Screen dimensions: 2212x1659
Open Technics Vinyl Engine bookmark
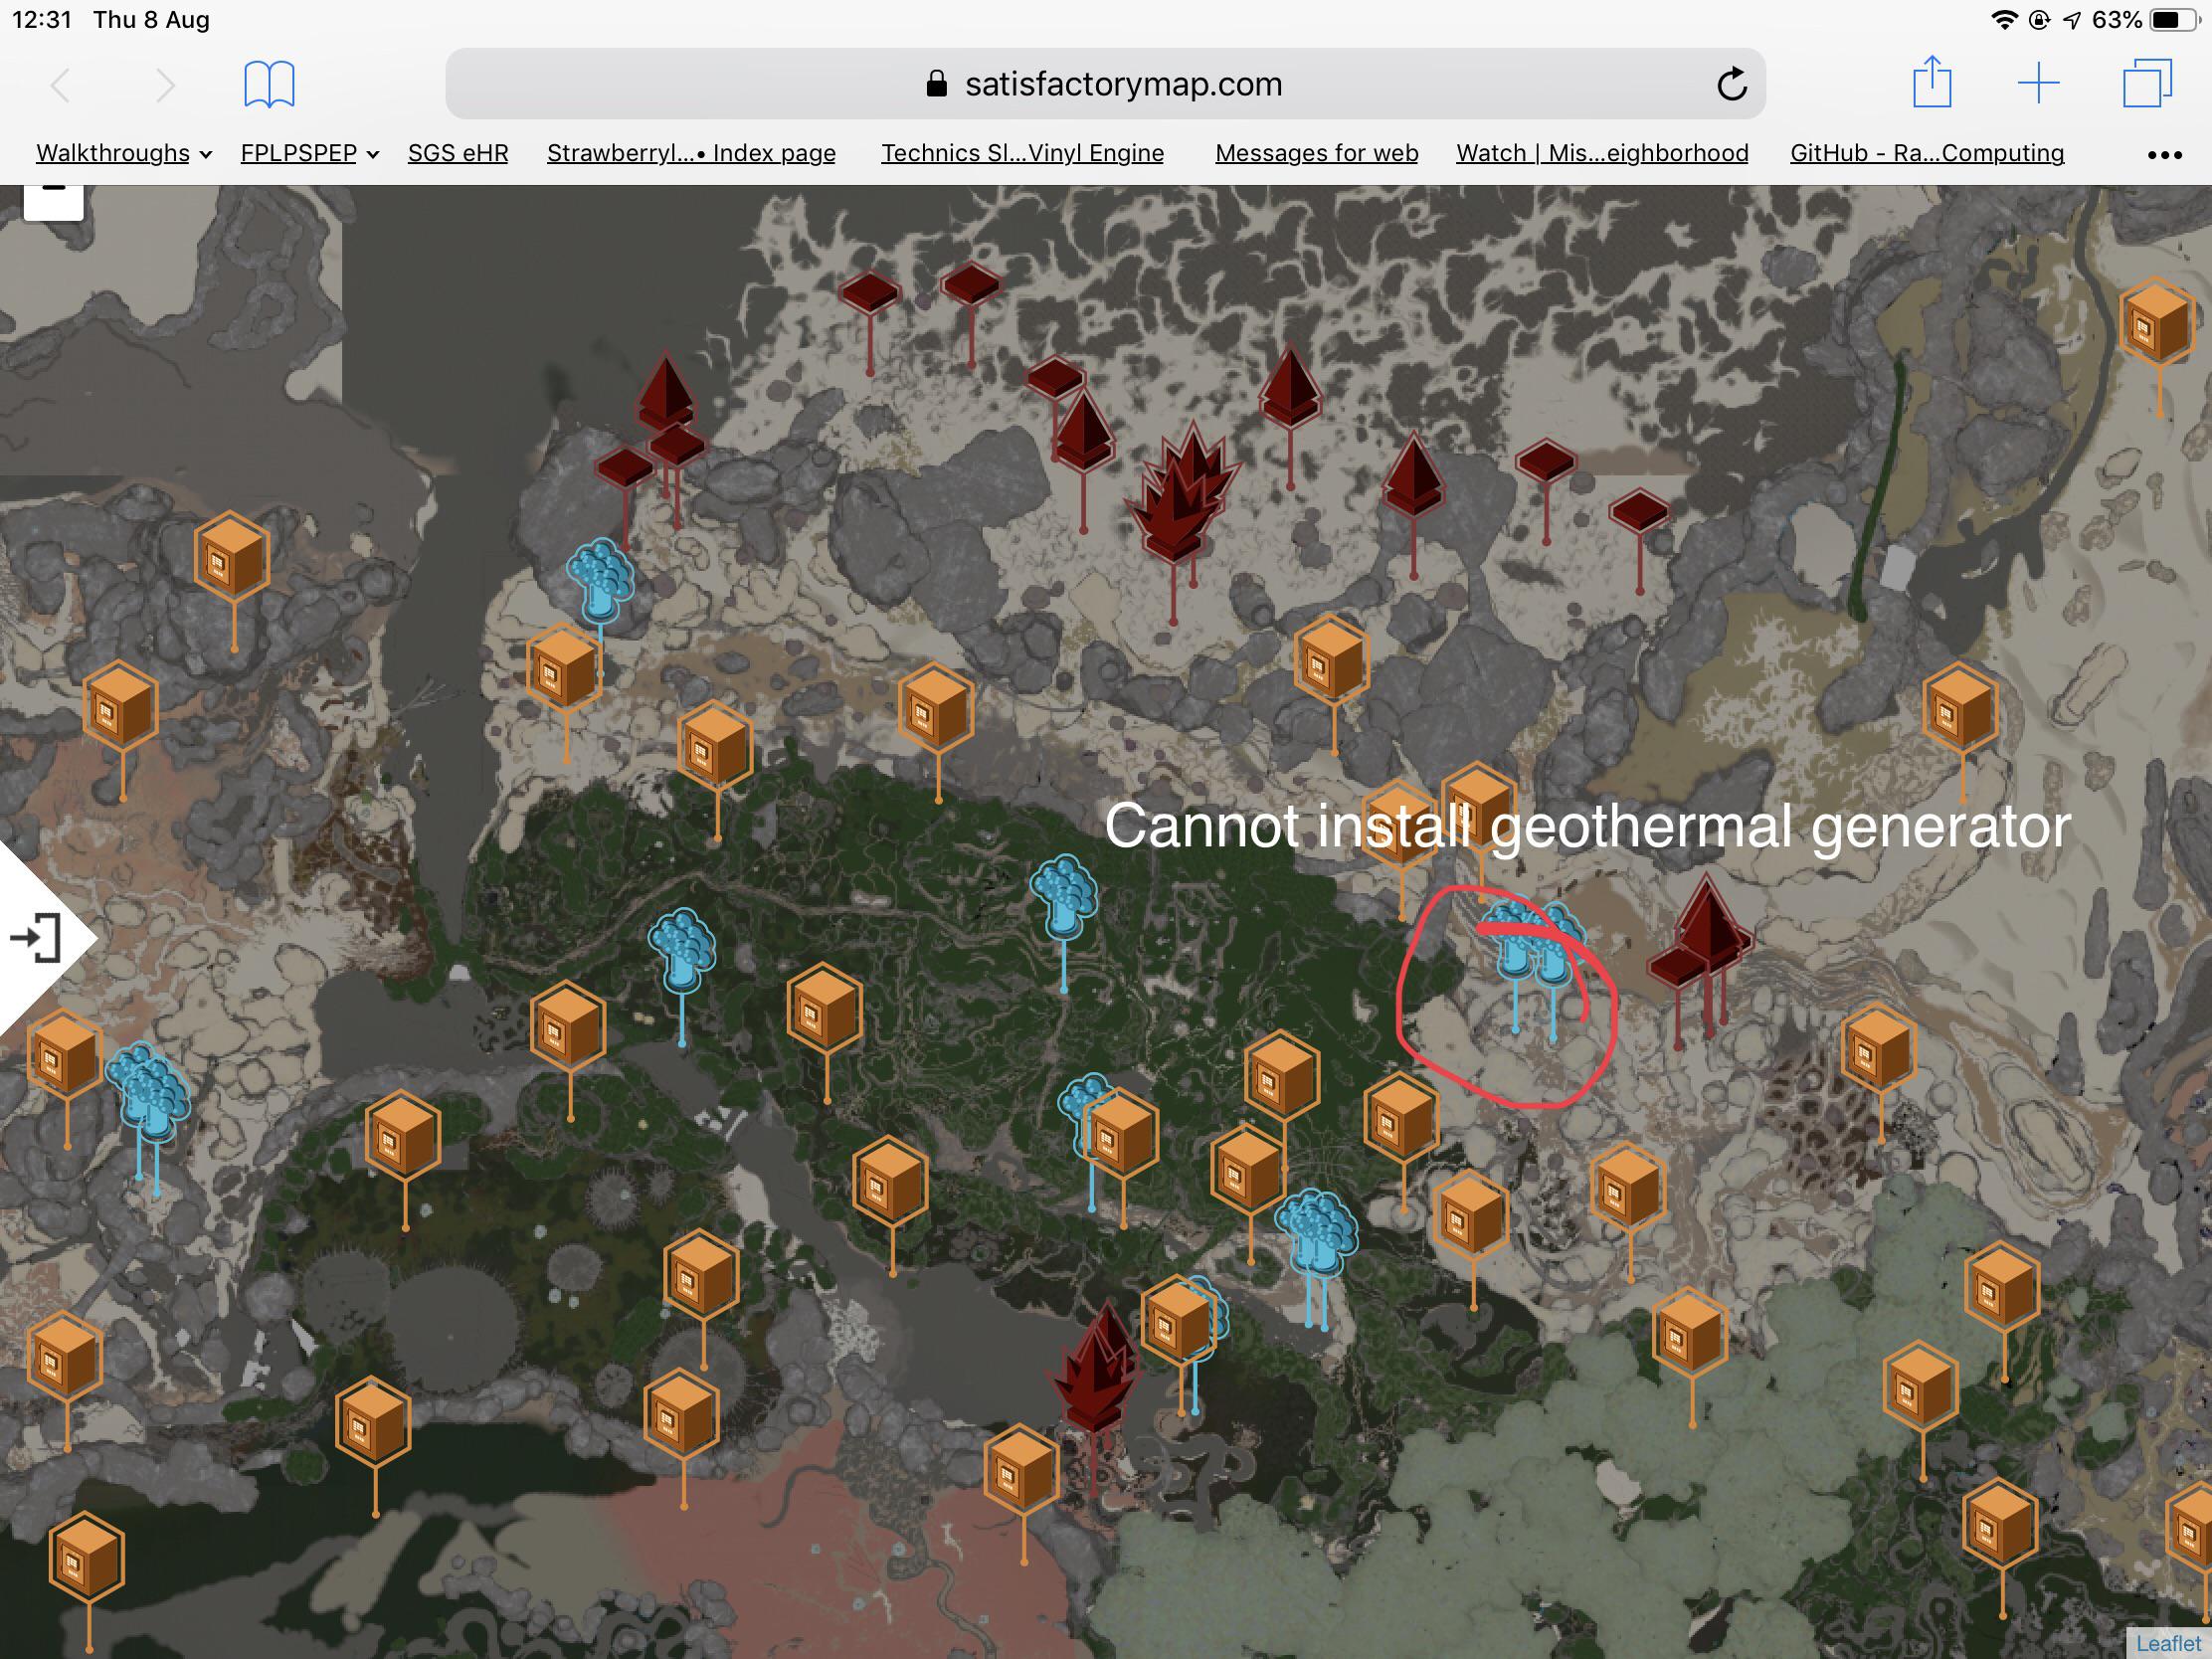(1022, 153)
